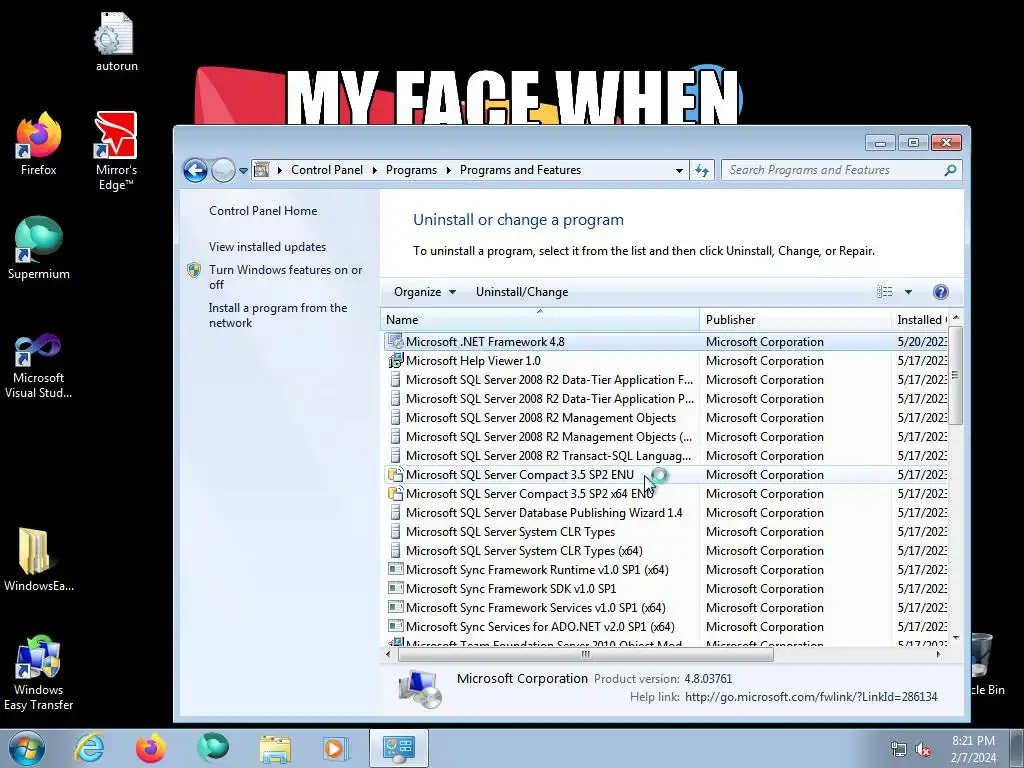The width and height of the screenshot is (1024, 768).
Task: Open Control Panel Home link
Action: point(263,211)
